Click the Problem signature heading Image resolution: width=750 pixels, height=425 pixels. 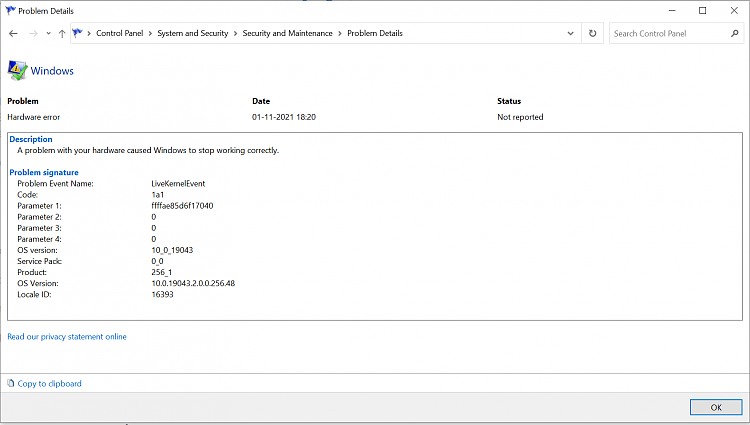(x=44, y=172)
